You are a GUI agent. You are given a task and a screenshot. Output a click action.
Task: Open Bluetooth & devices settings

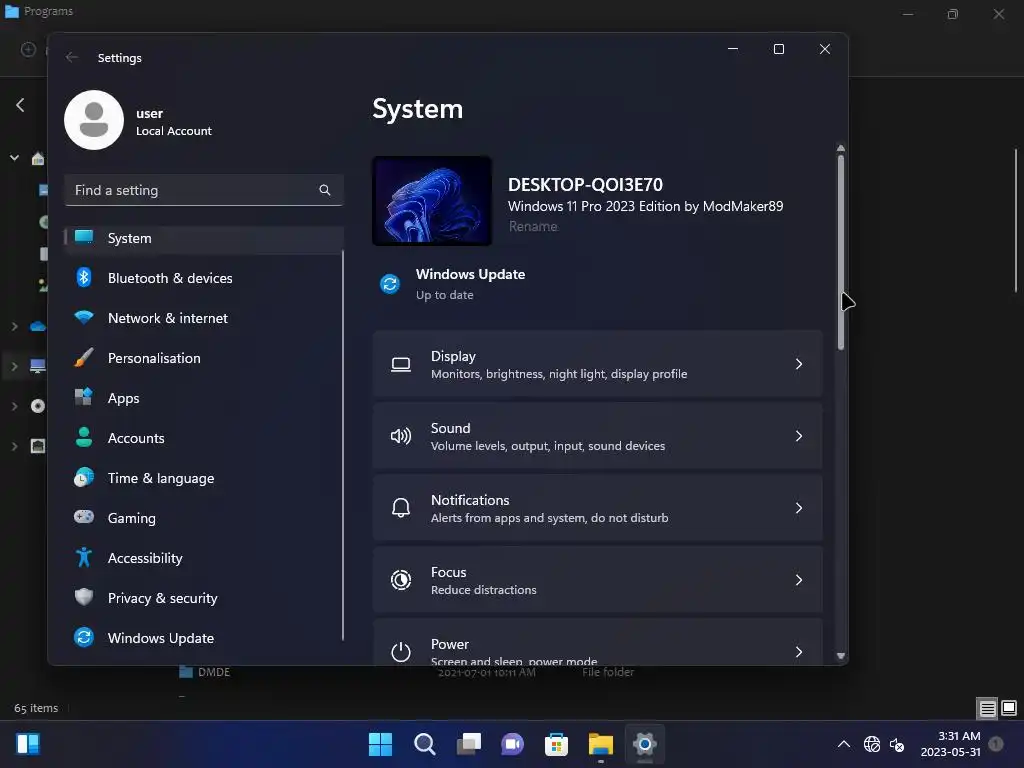click(204, 278)
